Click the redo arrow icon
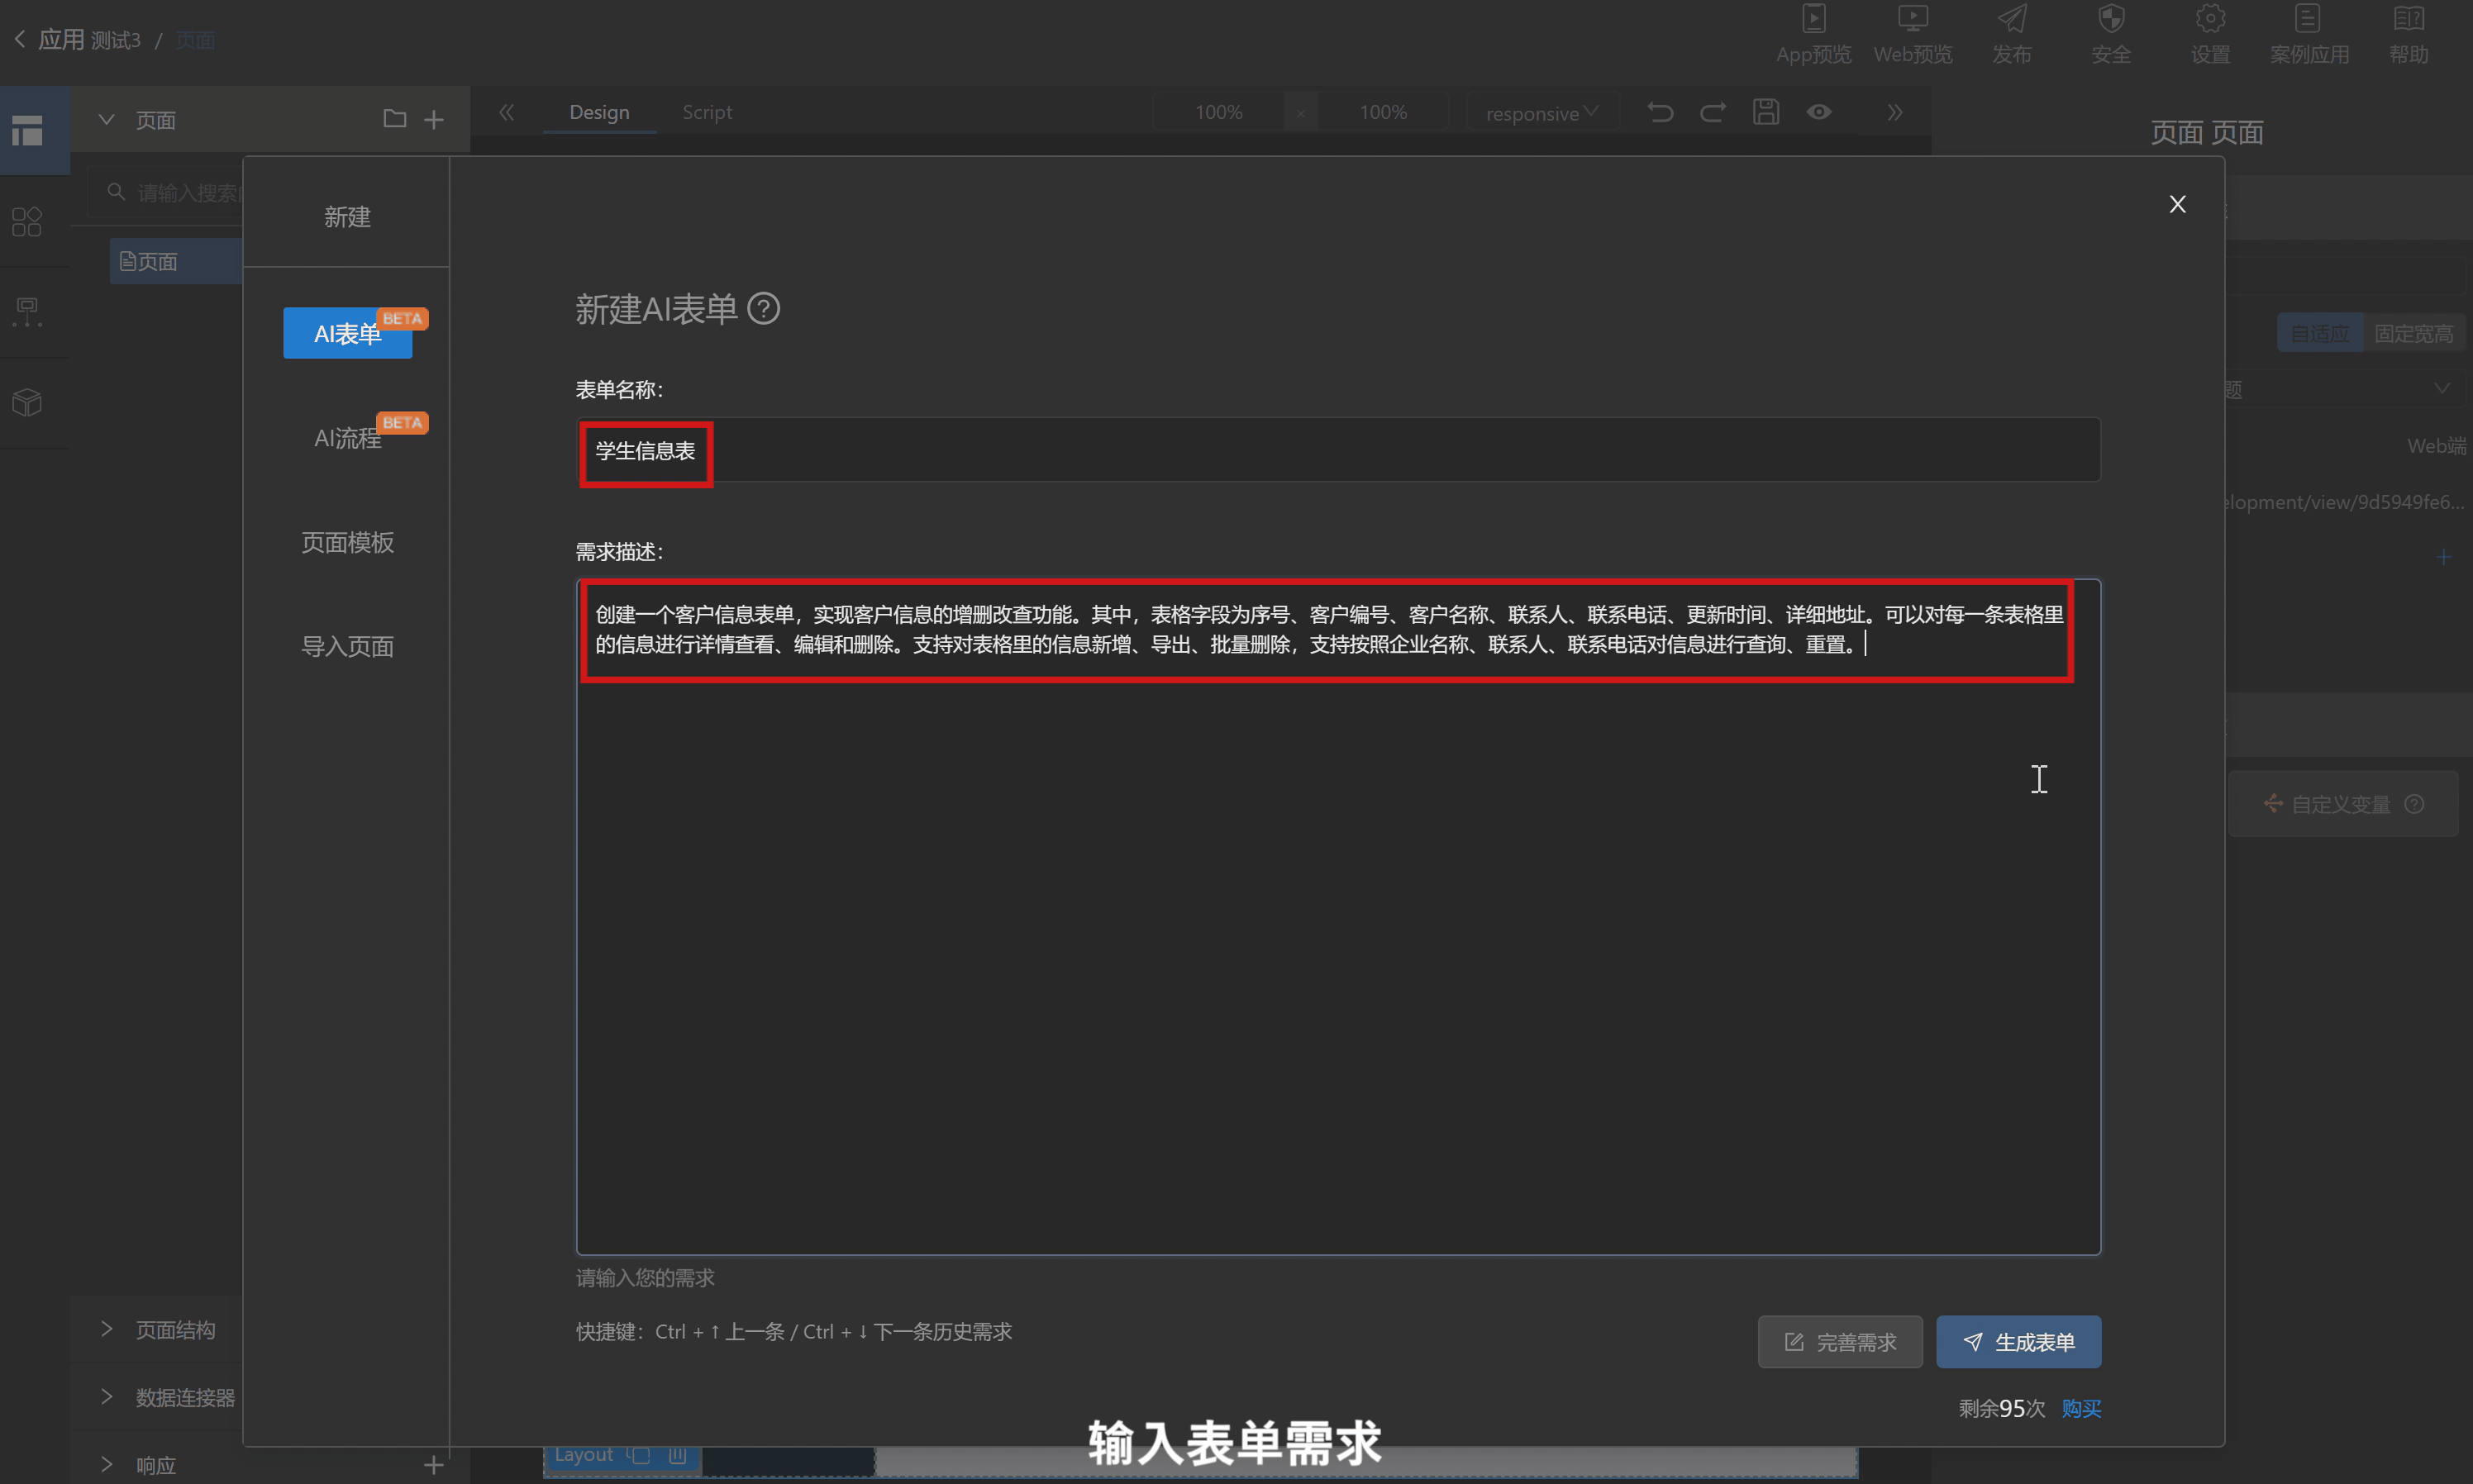 pos(1713,112)
